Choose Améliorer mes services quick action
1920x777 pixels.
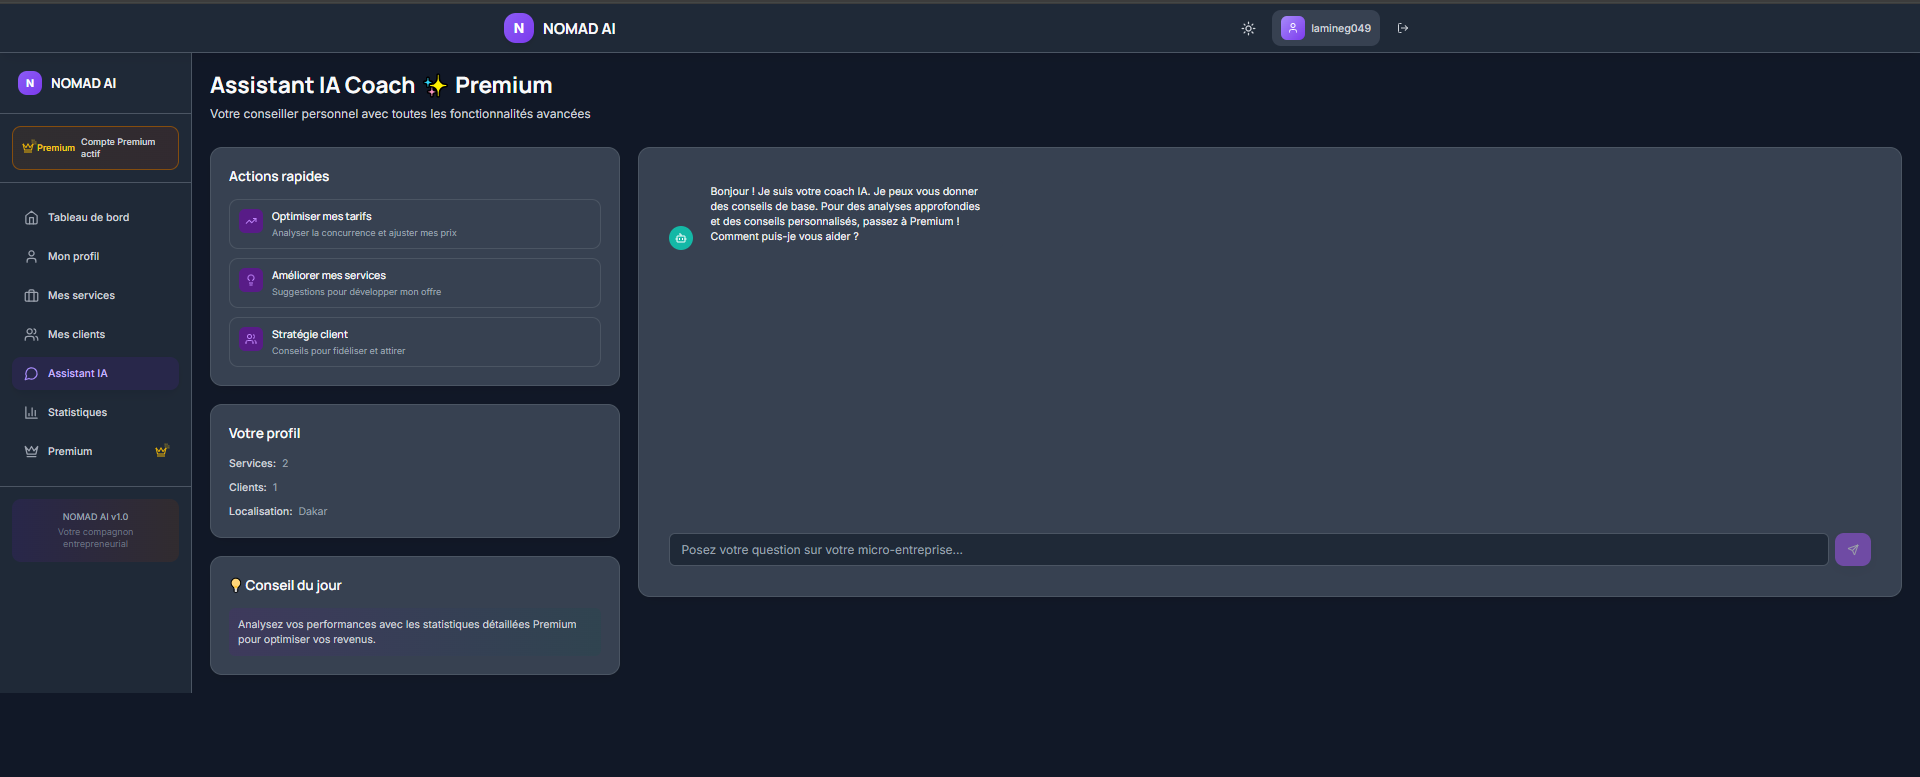click(x=414, y=283)
